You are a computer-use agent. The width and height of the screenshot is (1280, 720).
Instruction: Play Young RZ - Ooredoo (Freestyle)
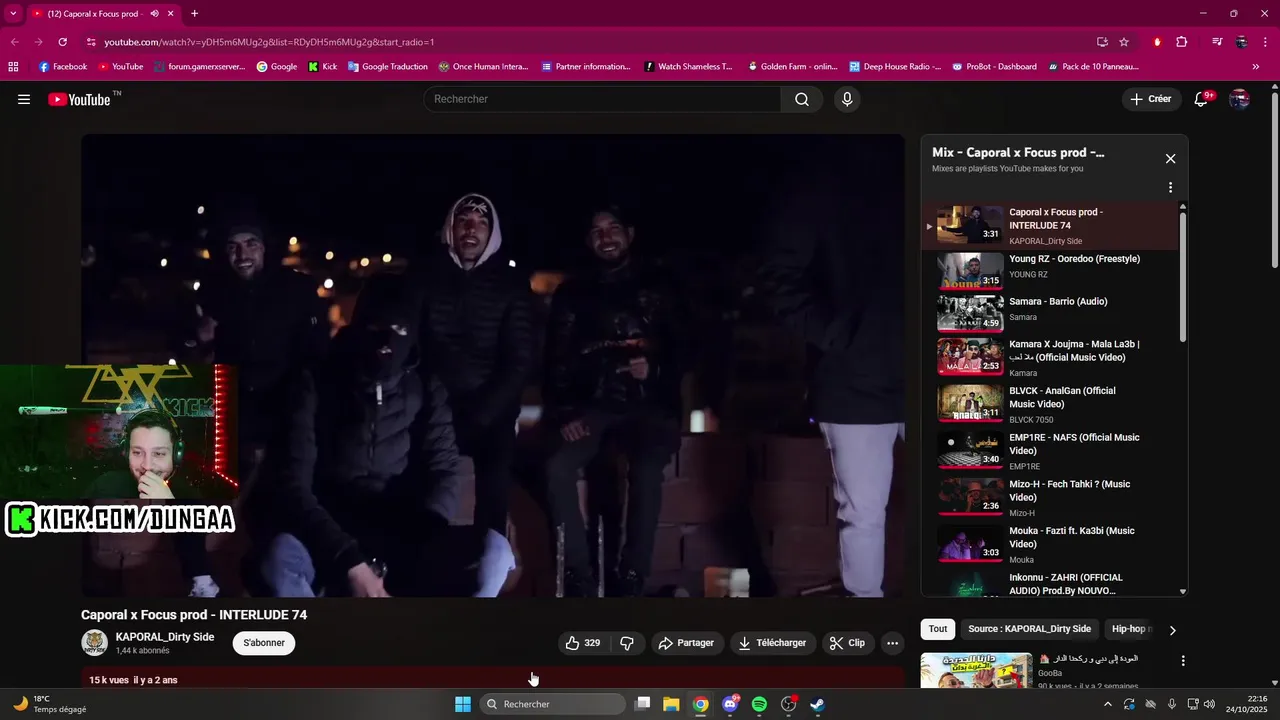[1050, 270]
